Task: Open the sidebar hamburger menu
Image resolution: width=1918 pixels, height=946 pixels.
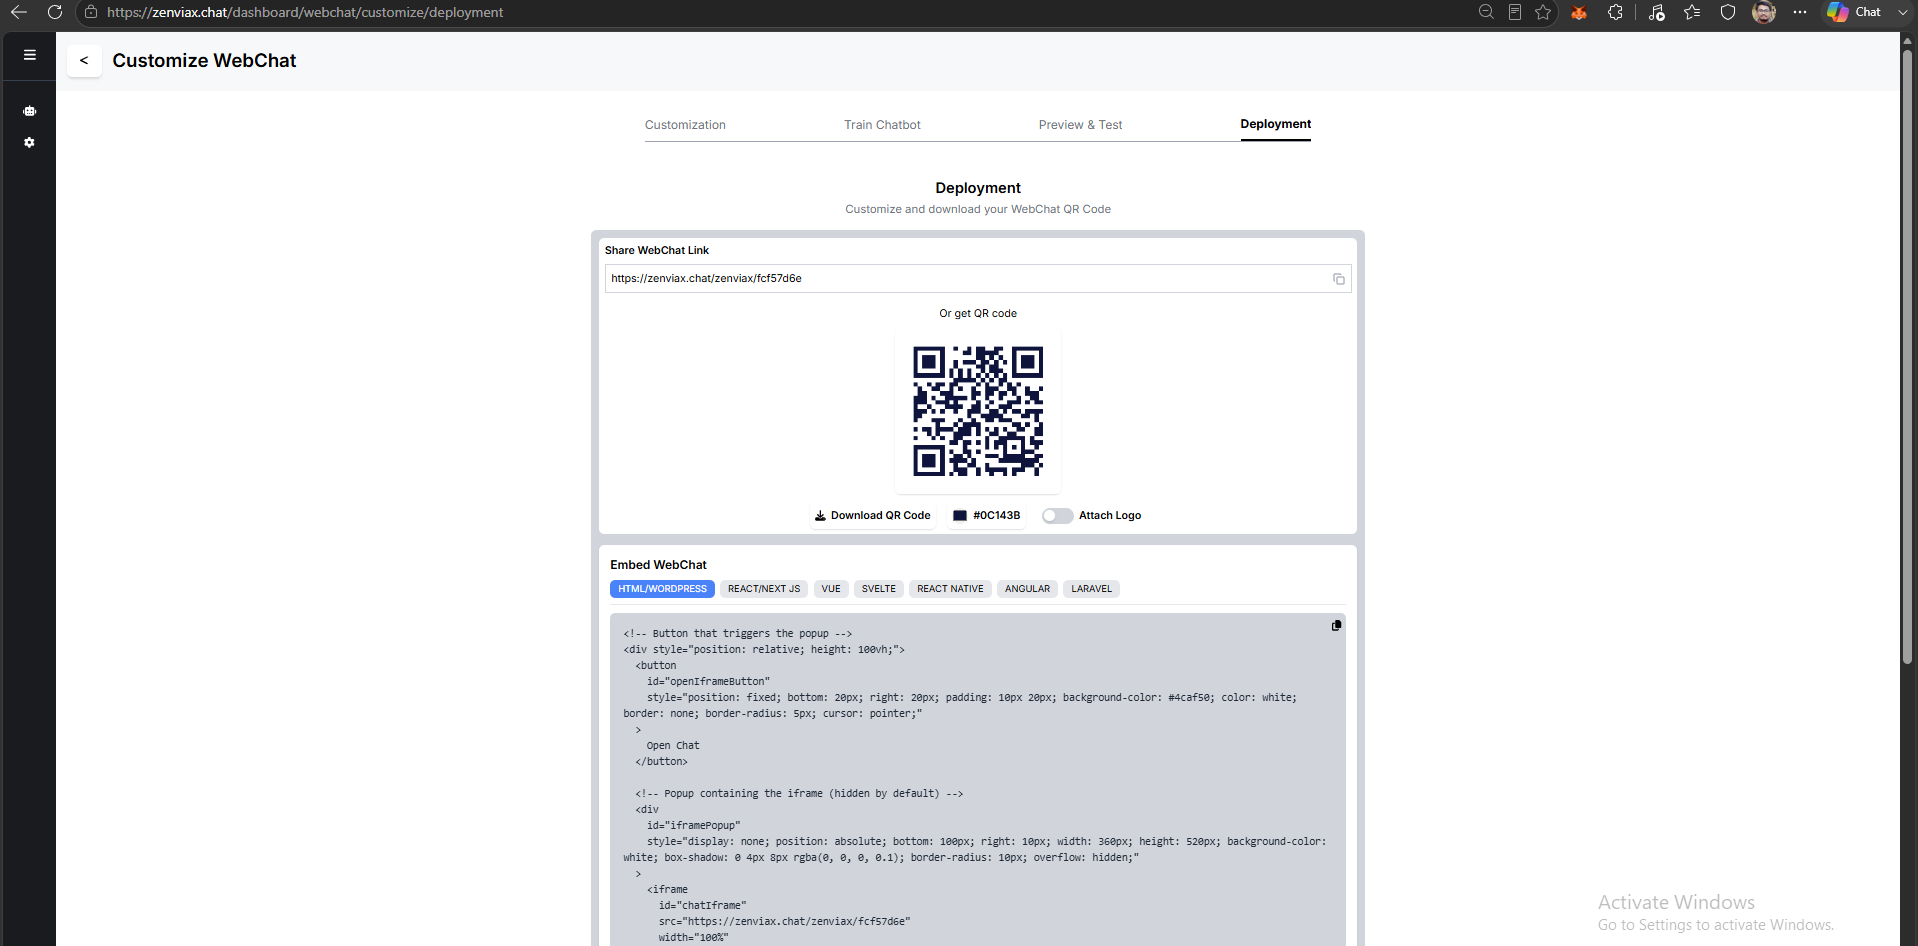Action: pyautogui.click(x=30, y=55)
